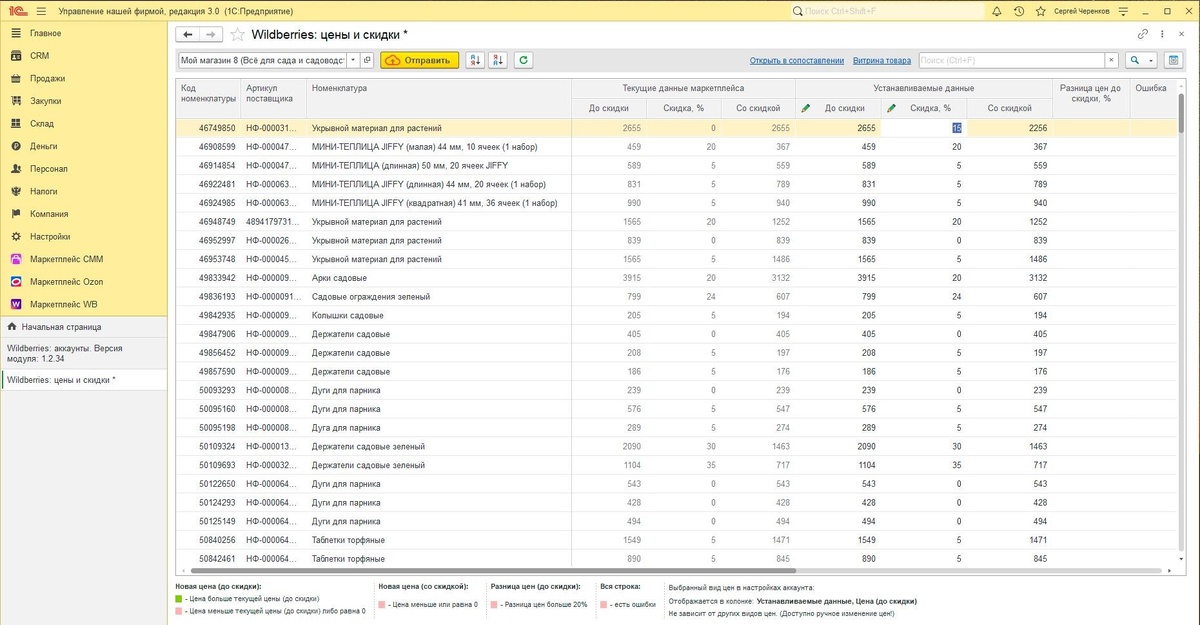
Task: Expand the search magnifier dropdown button
Action: 1141,60
